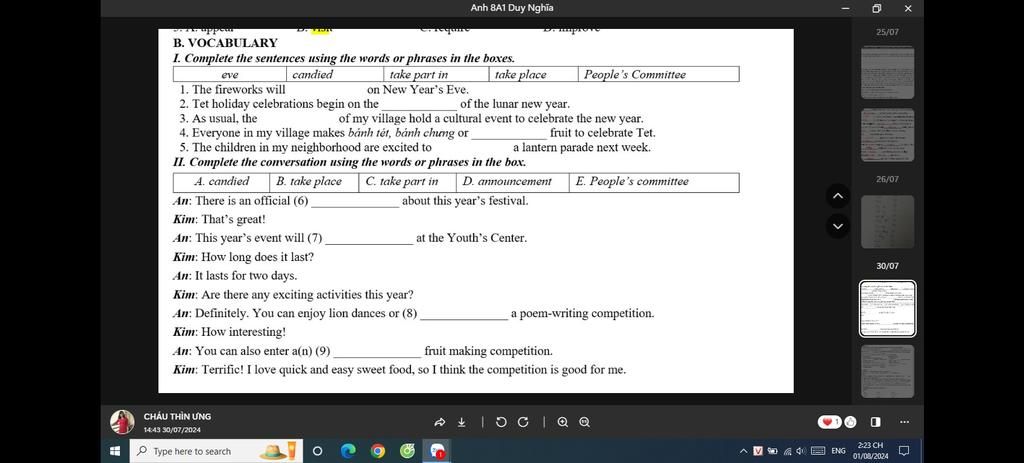Click the 26/07 date label
The width and height of the screenshot is (1024, 463).
[888, 179]
